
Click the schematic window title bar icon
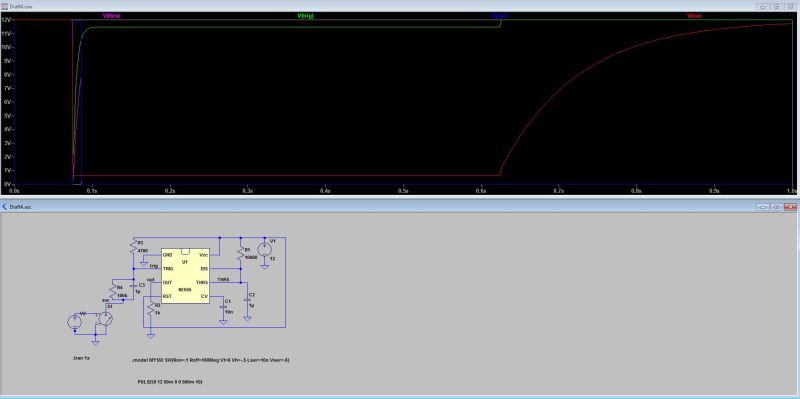5,207
